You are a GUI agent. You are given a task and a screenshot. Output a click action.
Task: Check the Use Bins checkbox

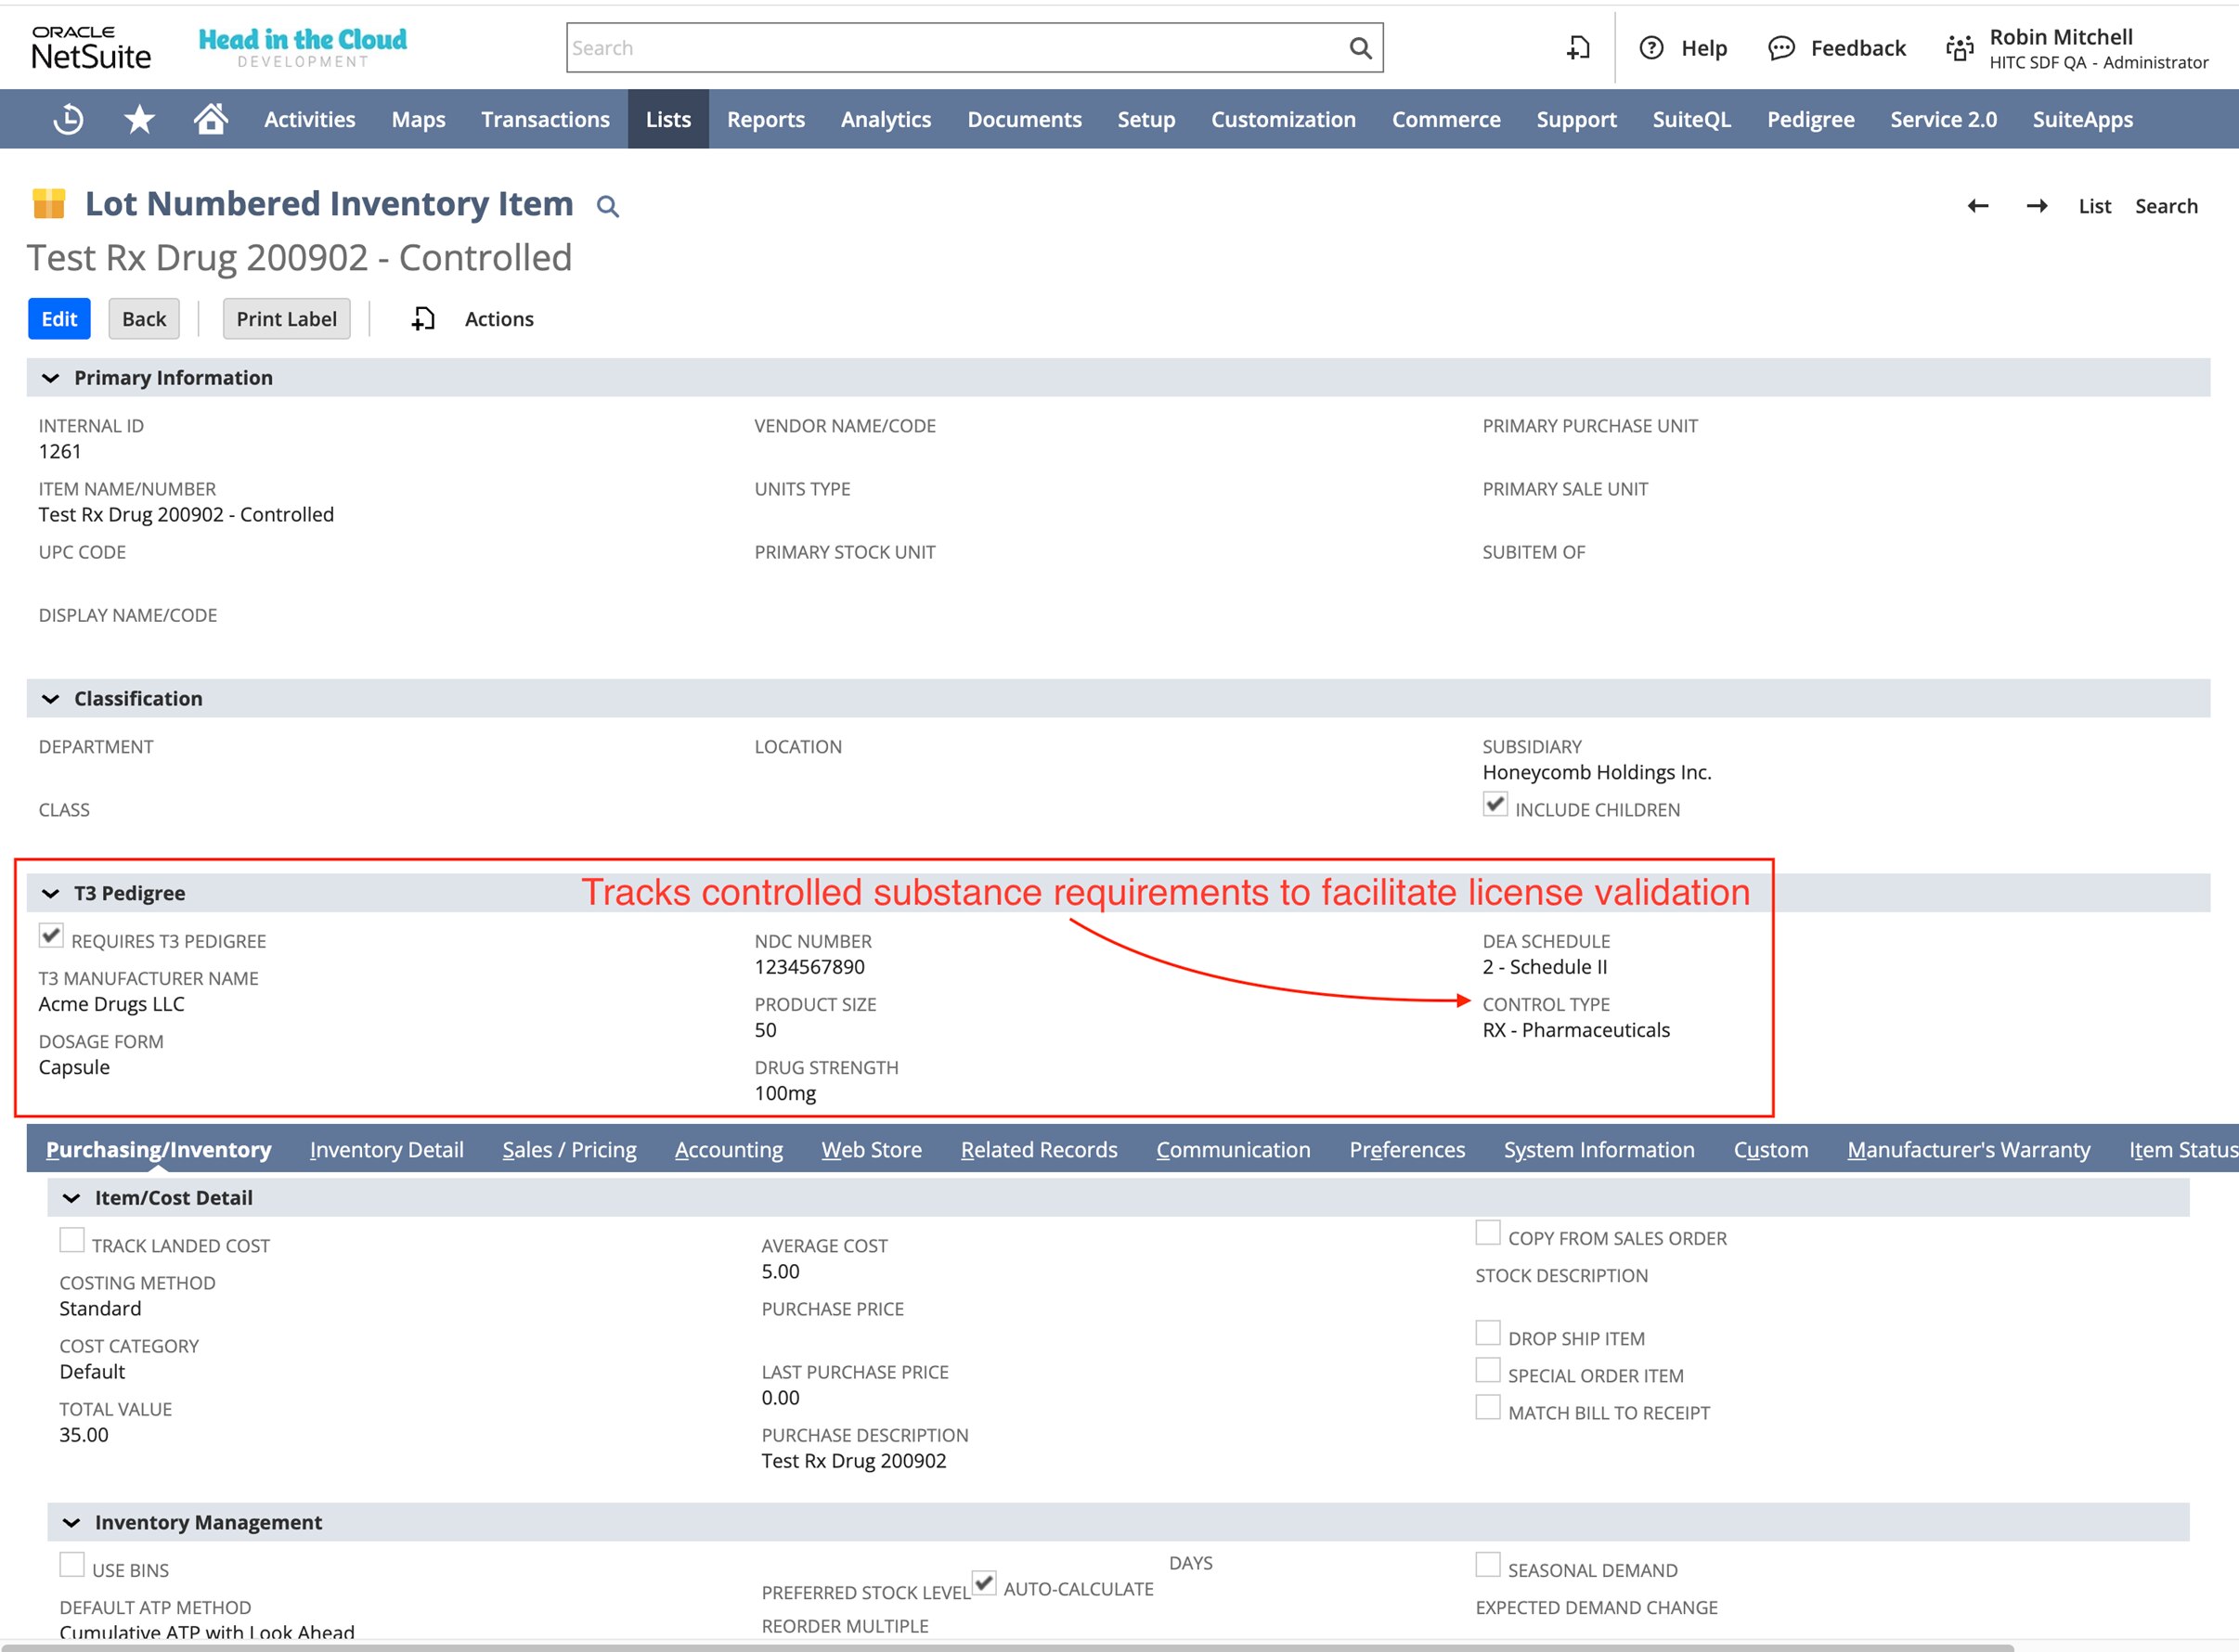[72, 1564]
